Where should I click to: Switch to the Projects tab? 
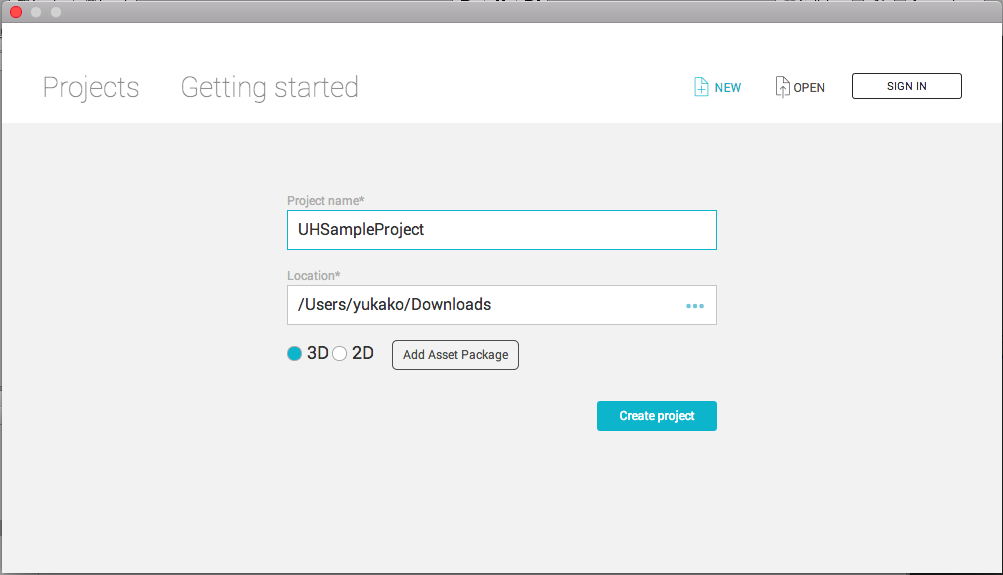(91, 88)
